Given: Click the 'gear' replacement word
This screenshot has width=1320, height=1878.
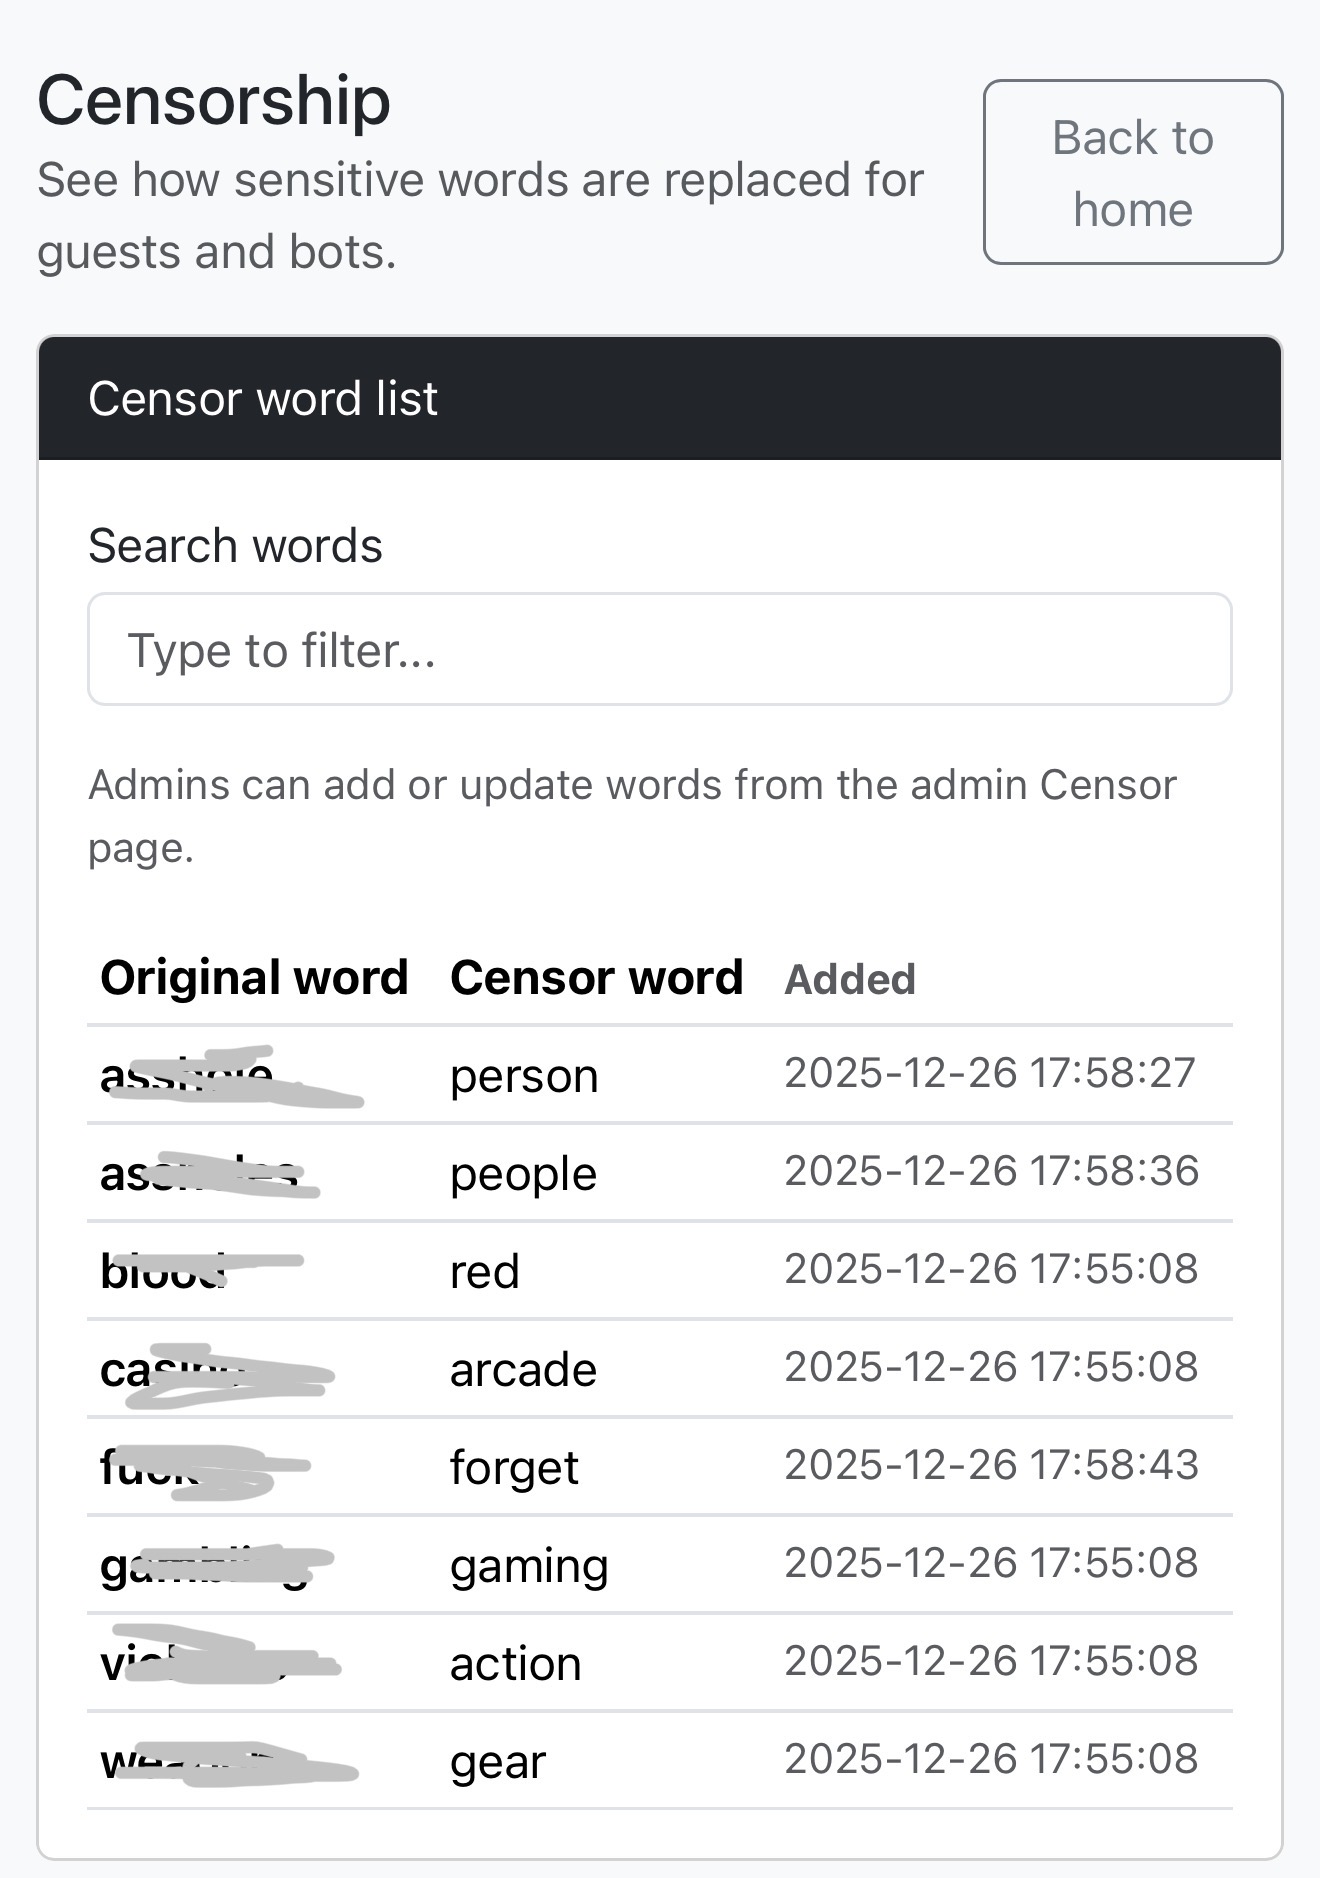Looking at the screenshot, I should tap(498, 1762).
